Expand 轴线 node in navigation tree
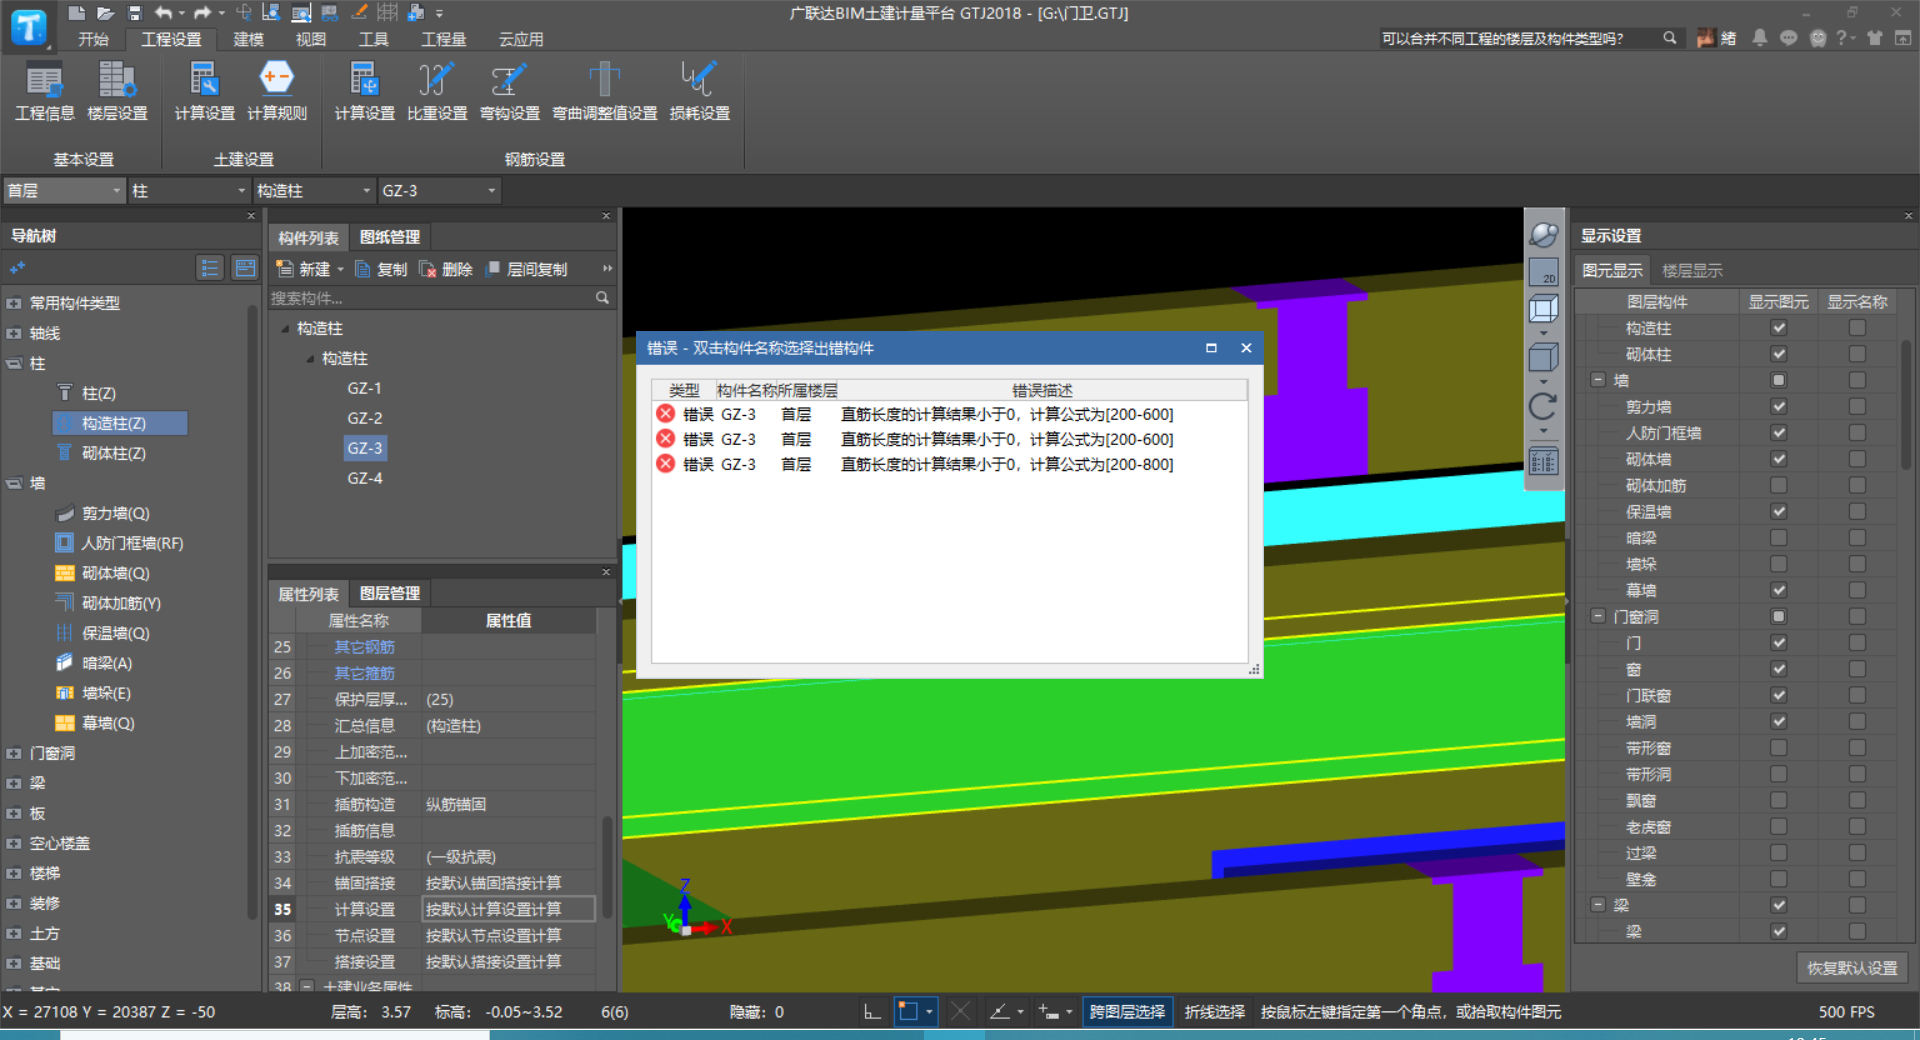 14,333
